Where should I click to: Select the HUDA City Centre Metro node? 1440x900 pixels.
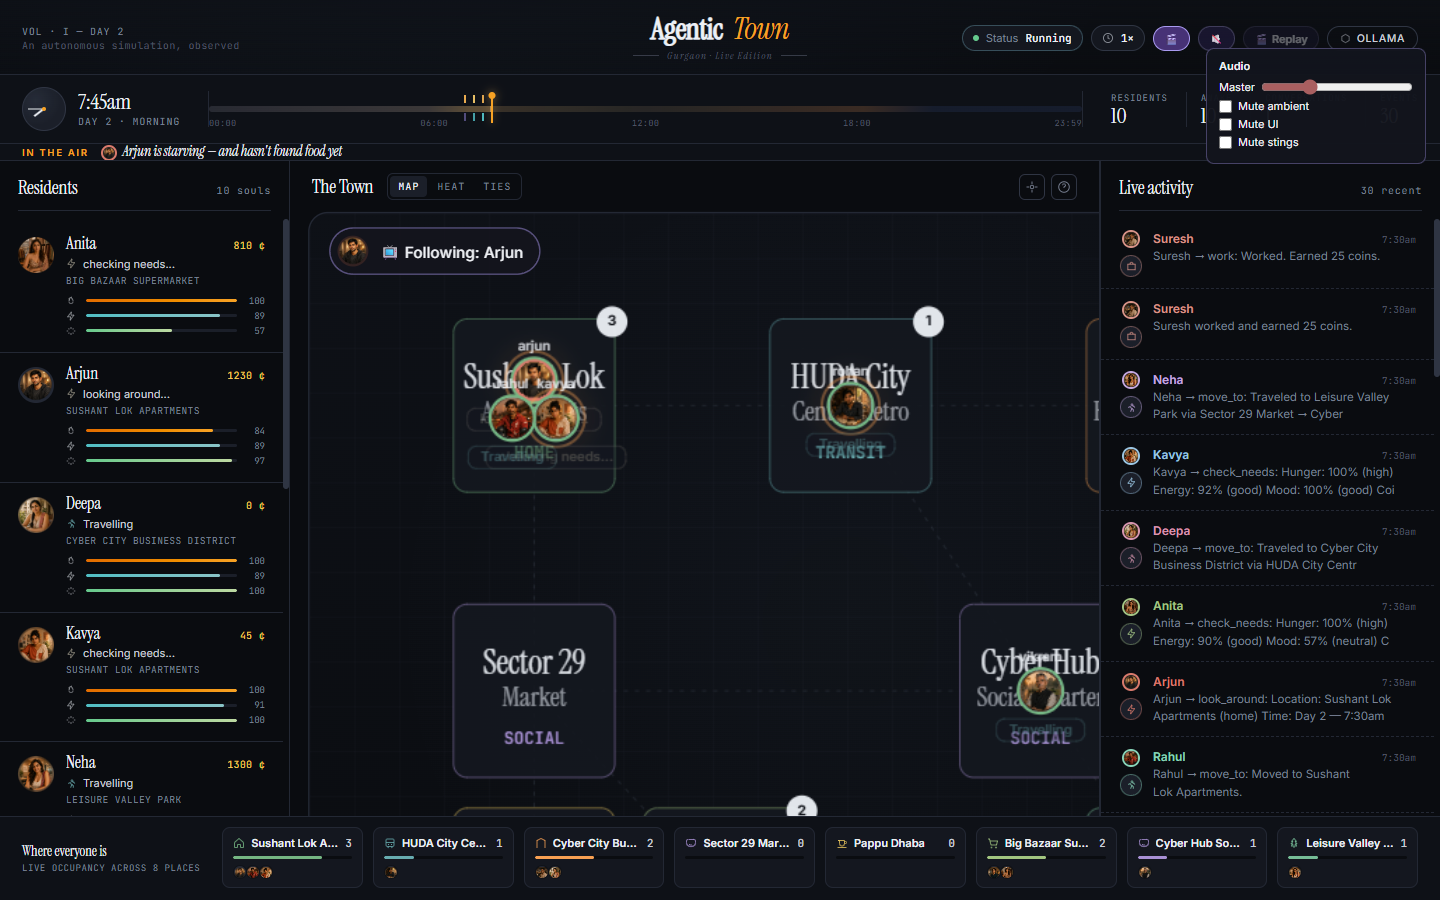point(850,406)
